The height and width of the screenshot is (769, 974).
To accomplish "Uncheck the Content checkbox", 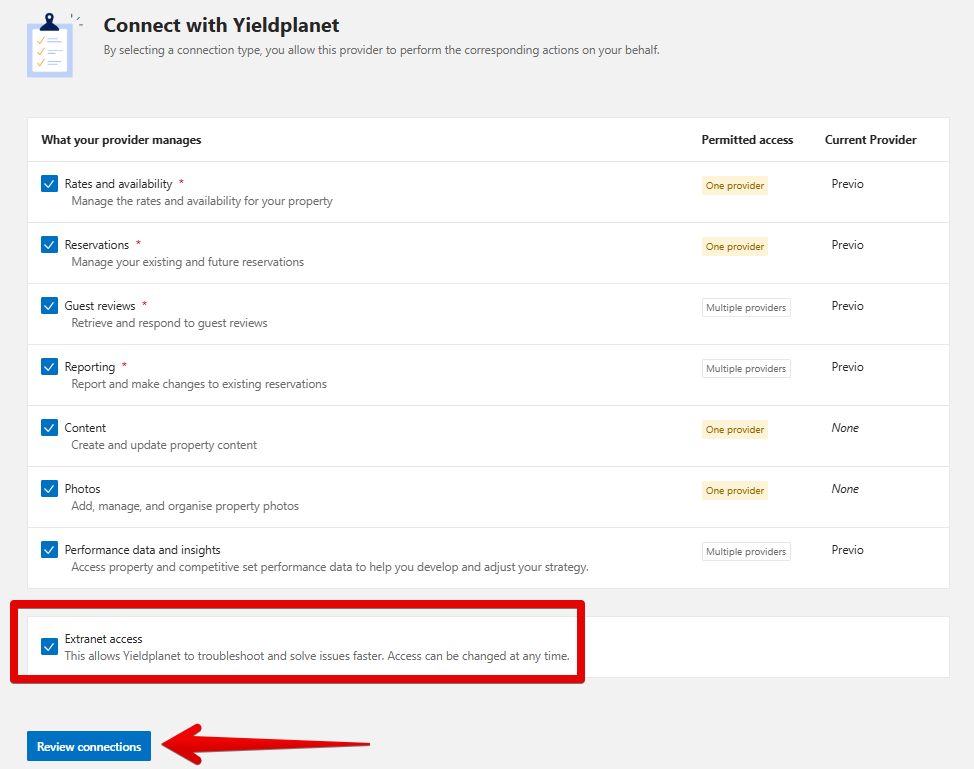I will pos(50,427).
